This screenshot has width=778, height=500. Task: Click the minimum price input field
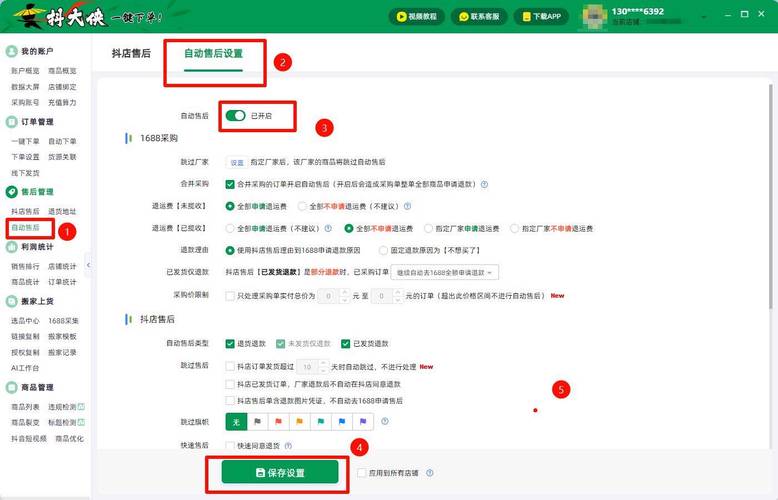click(x=328, y=296)
